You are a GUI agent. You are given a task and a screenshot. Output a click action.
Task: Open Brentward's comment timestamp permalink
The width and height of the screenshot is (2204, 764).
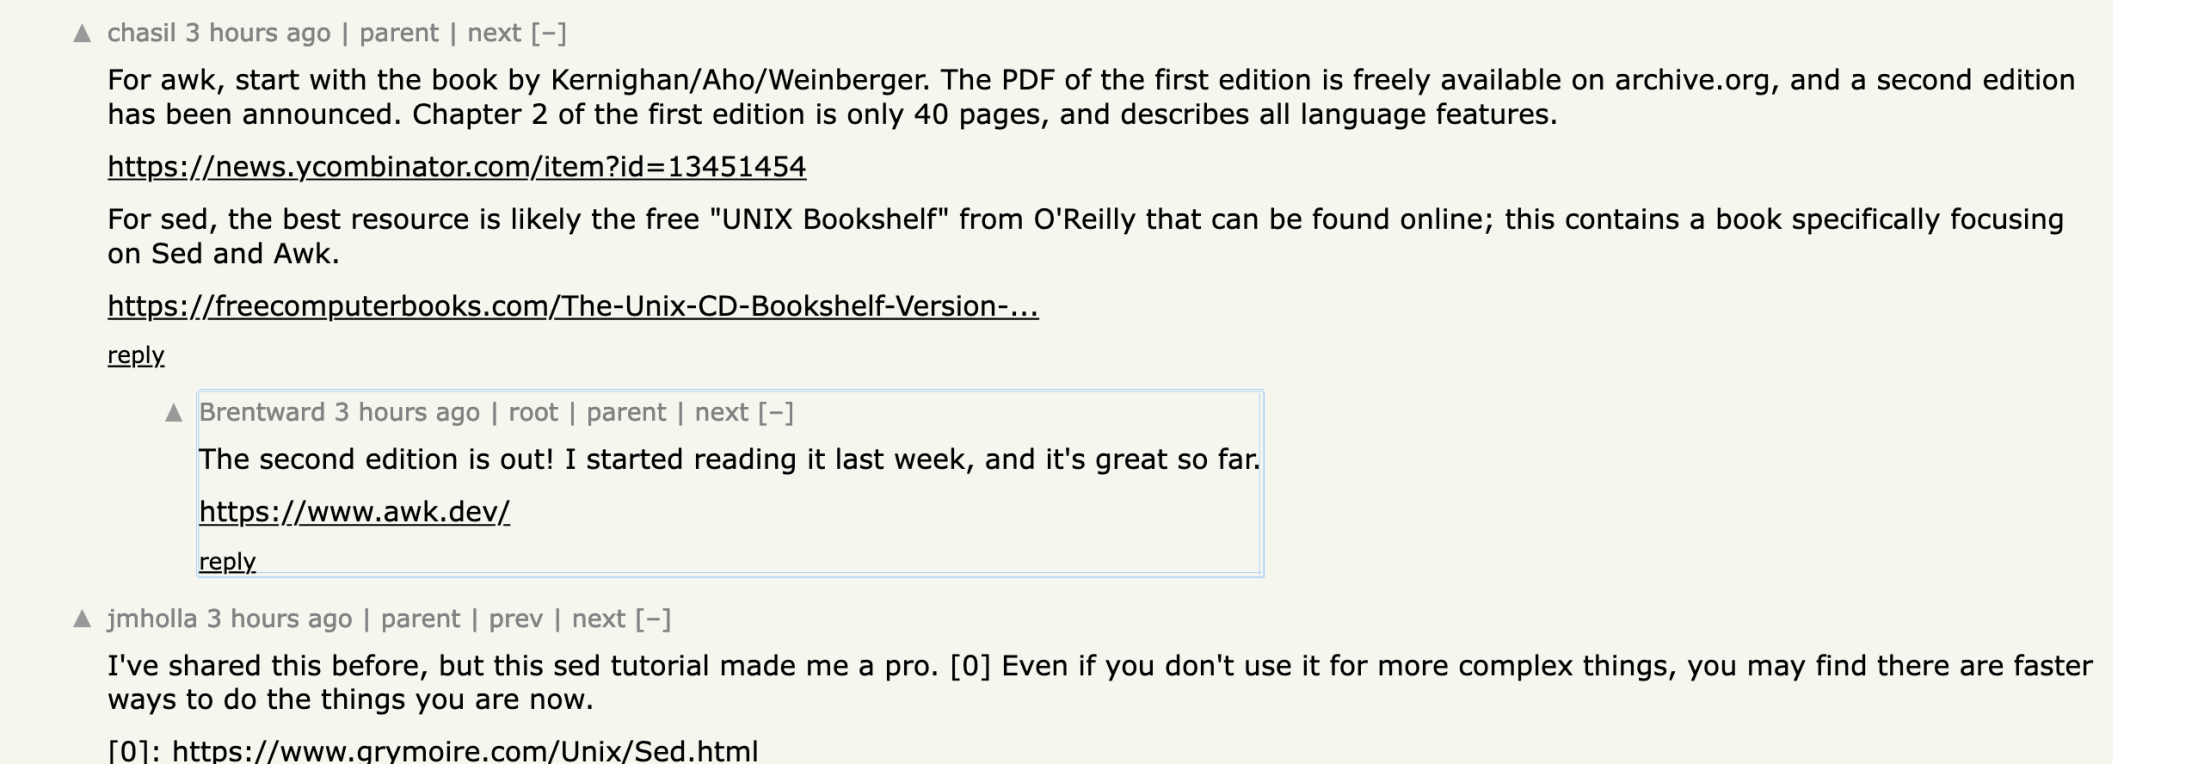406,412
